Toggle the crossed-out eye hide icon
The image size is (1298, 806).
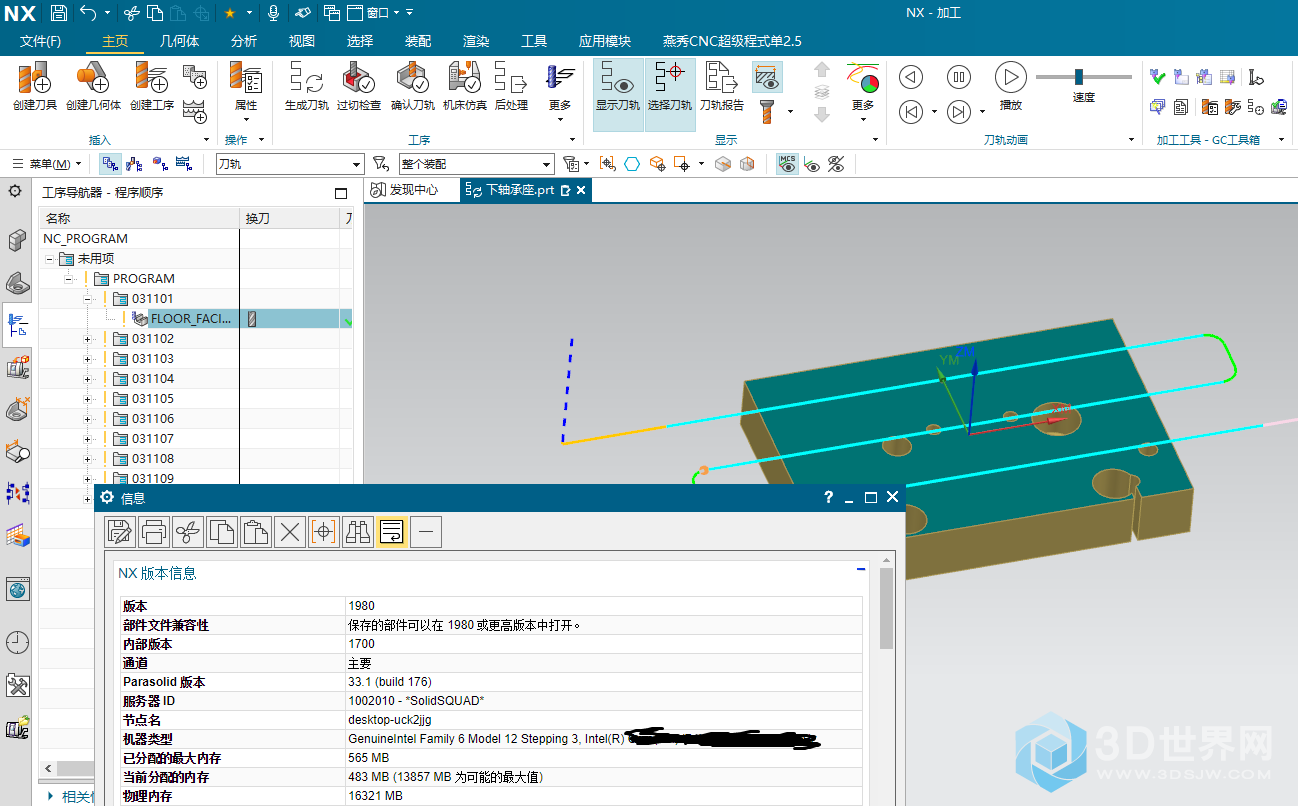click(836, 164)
